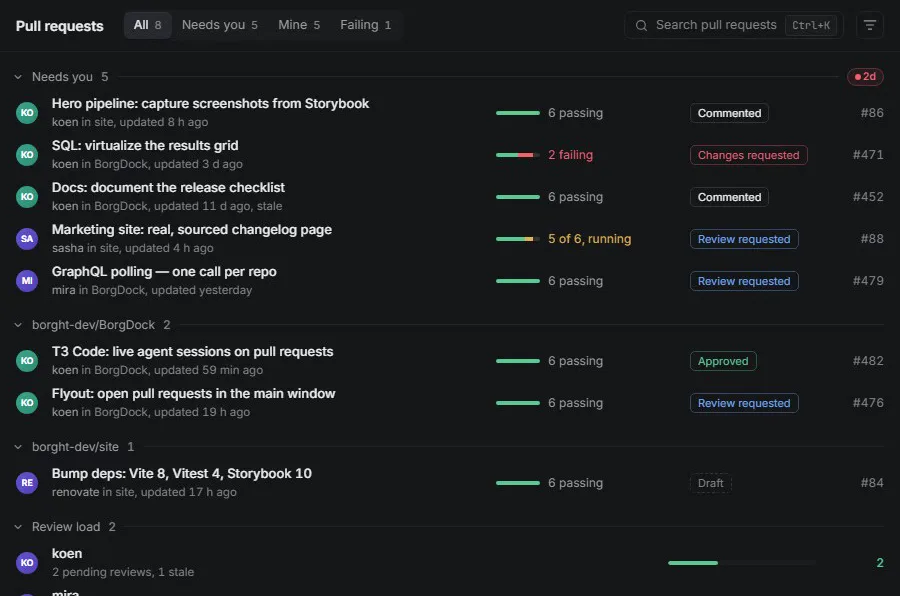Open the Marketing site changelog page PR
The image size is (900, 596).
pyautogui.click(x=192, y=230)
